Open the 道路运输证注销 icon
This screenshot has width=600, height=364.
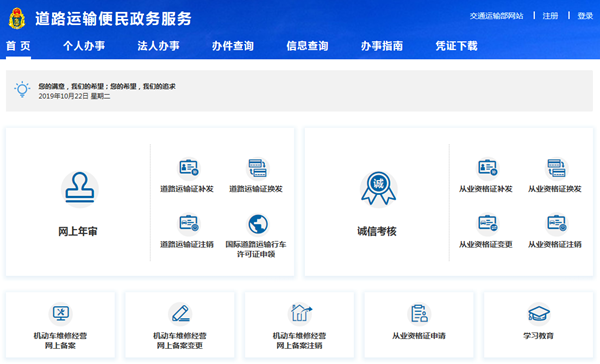188,224
